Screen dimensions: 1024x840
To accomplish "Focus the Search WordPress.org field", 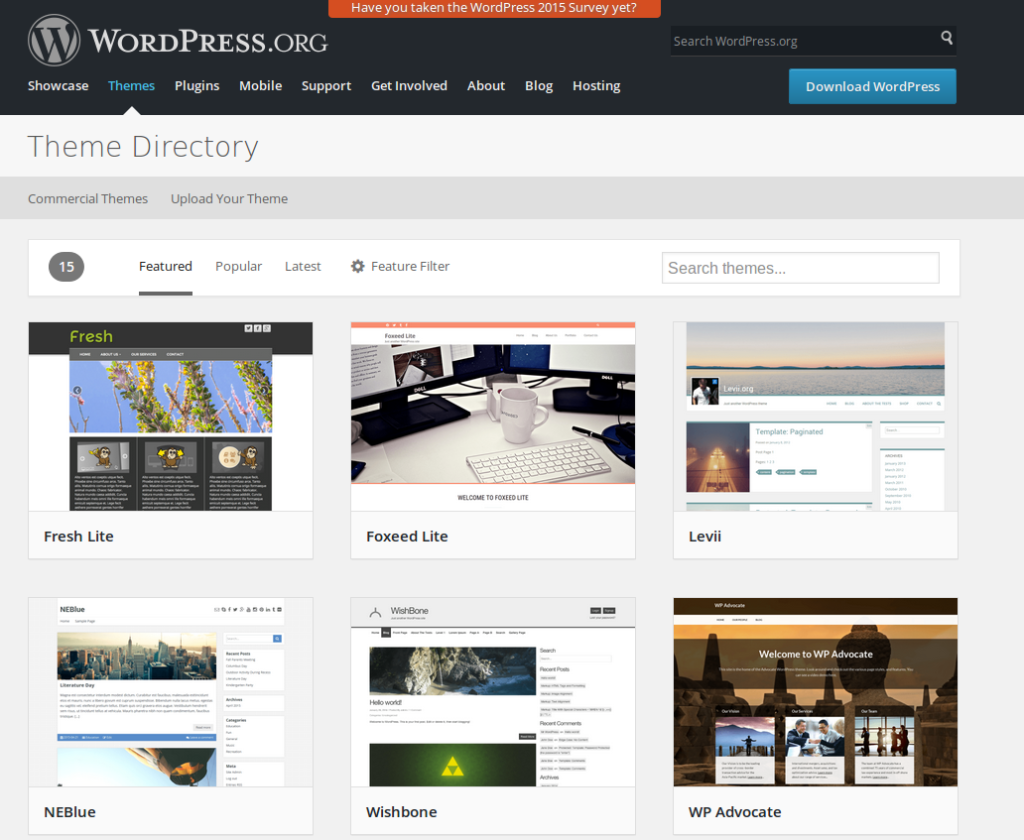I will (x=800, y=41).
